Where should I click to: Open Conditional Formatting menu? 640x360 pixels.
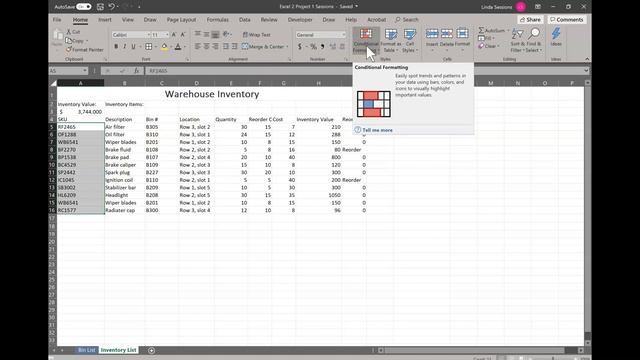click(366, 40)
